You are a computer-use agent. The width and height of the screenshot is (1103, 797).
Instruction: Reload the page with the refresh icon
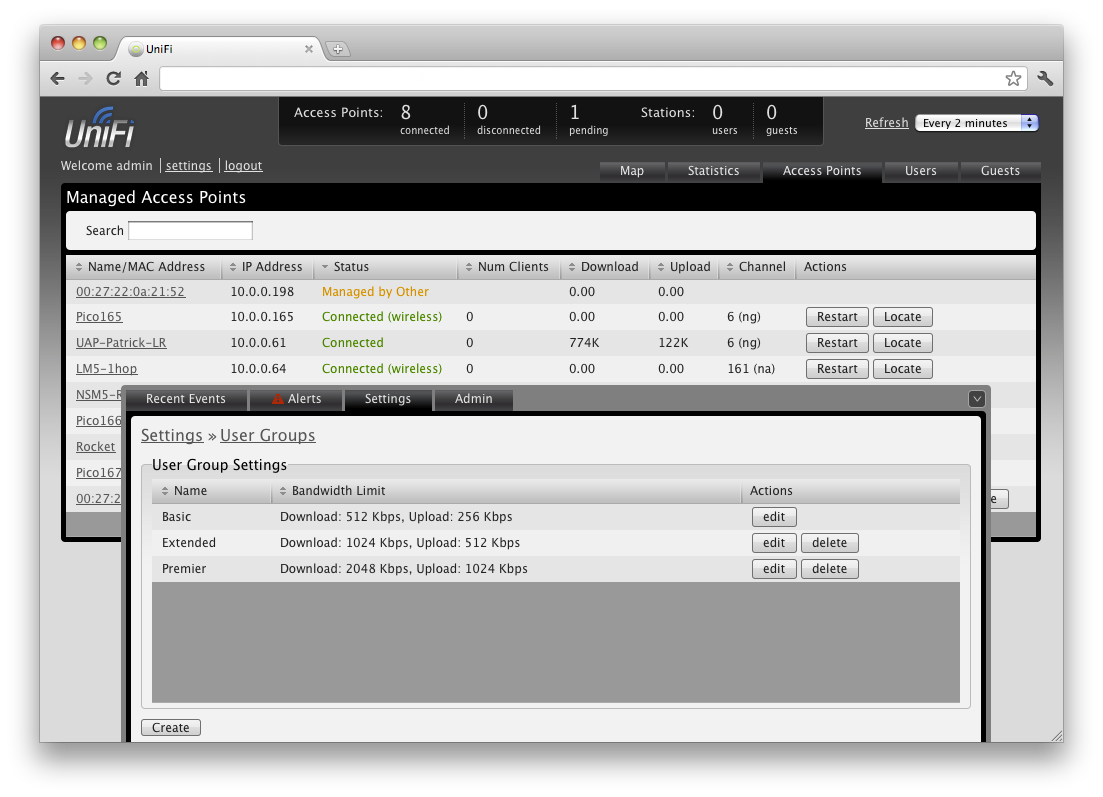click(x=113, y=79)
